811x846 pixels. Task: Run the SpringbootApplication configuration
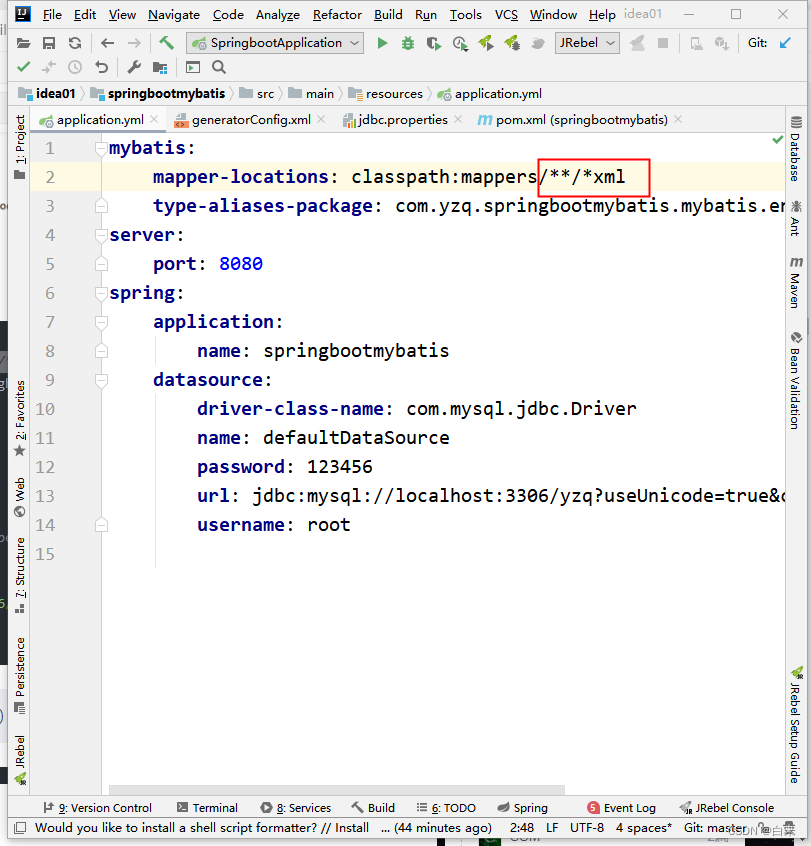pyautogui.click(x=383, y=44)
